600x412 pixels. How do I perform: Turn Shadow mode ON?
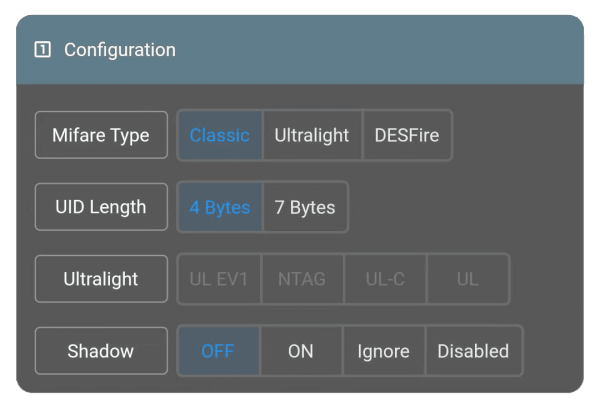click(301, 351)
